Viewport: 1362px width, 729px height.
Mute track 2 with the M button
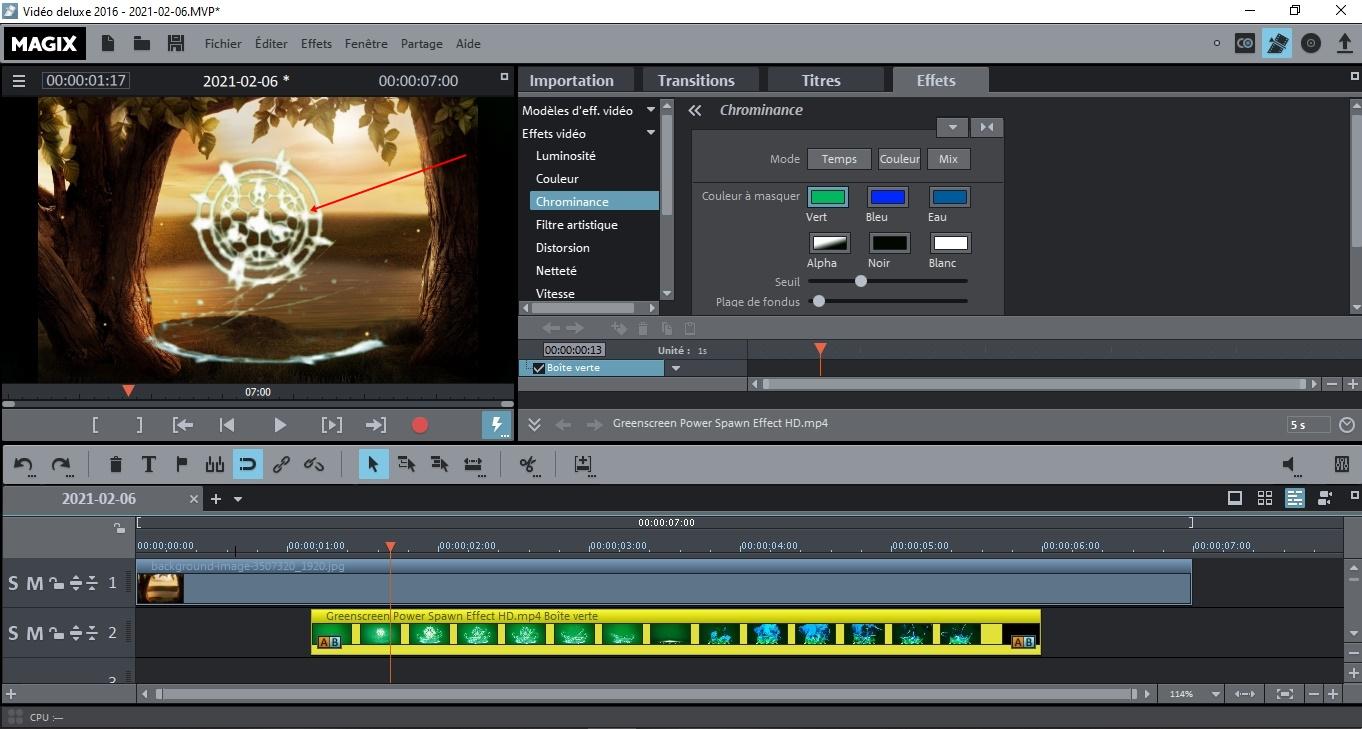(34, 633)
